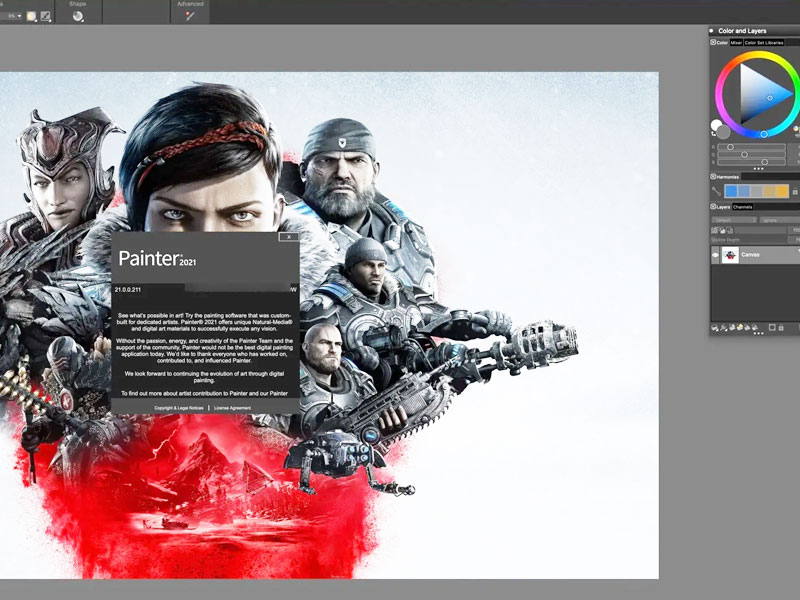Open the layer composite method dropdown (Default)
This screenshot has width=800, height=600.
coord(734,220)
